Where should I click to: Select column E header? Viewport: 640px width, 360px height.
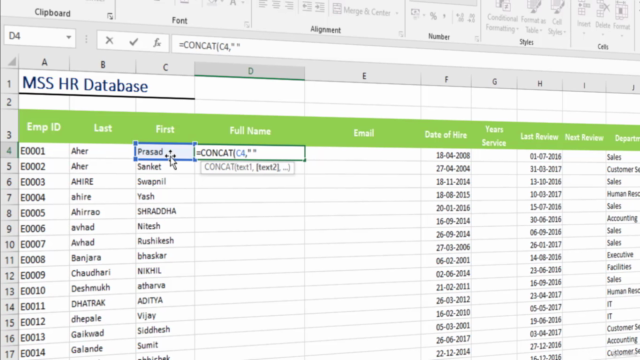click(x=363, y=76)
